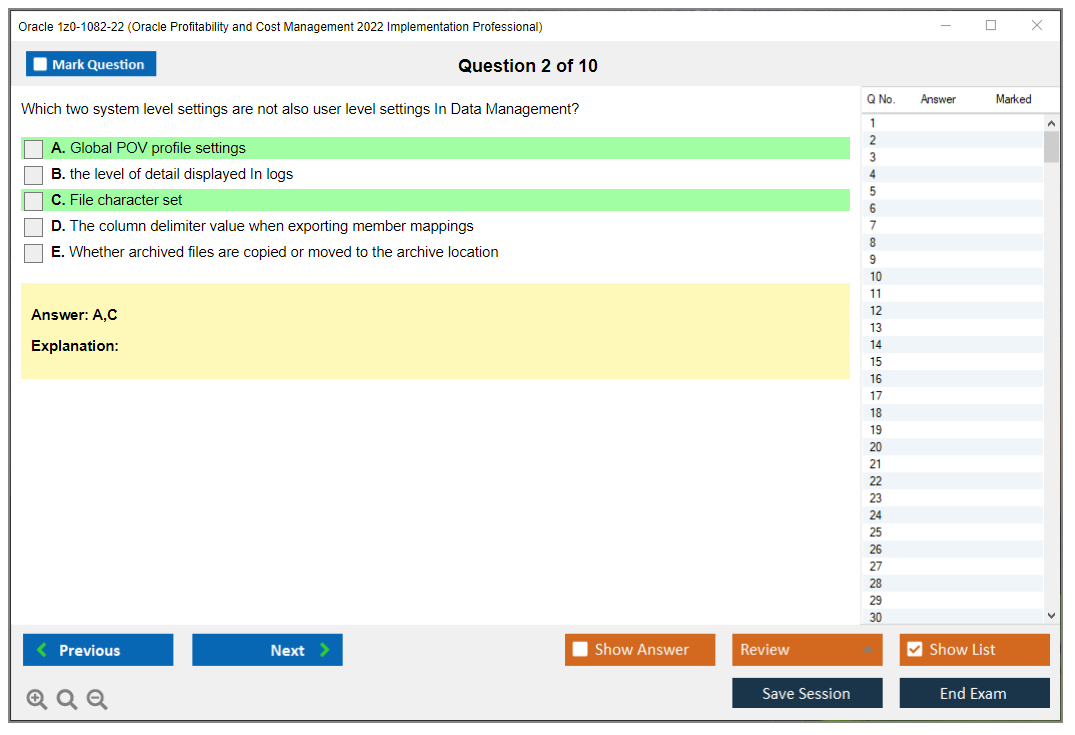
Task: Click the green chevron on the Previous button
Action: coord(41,649)
